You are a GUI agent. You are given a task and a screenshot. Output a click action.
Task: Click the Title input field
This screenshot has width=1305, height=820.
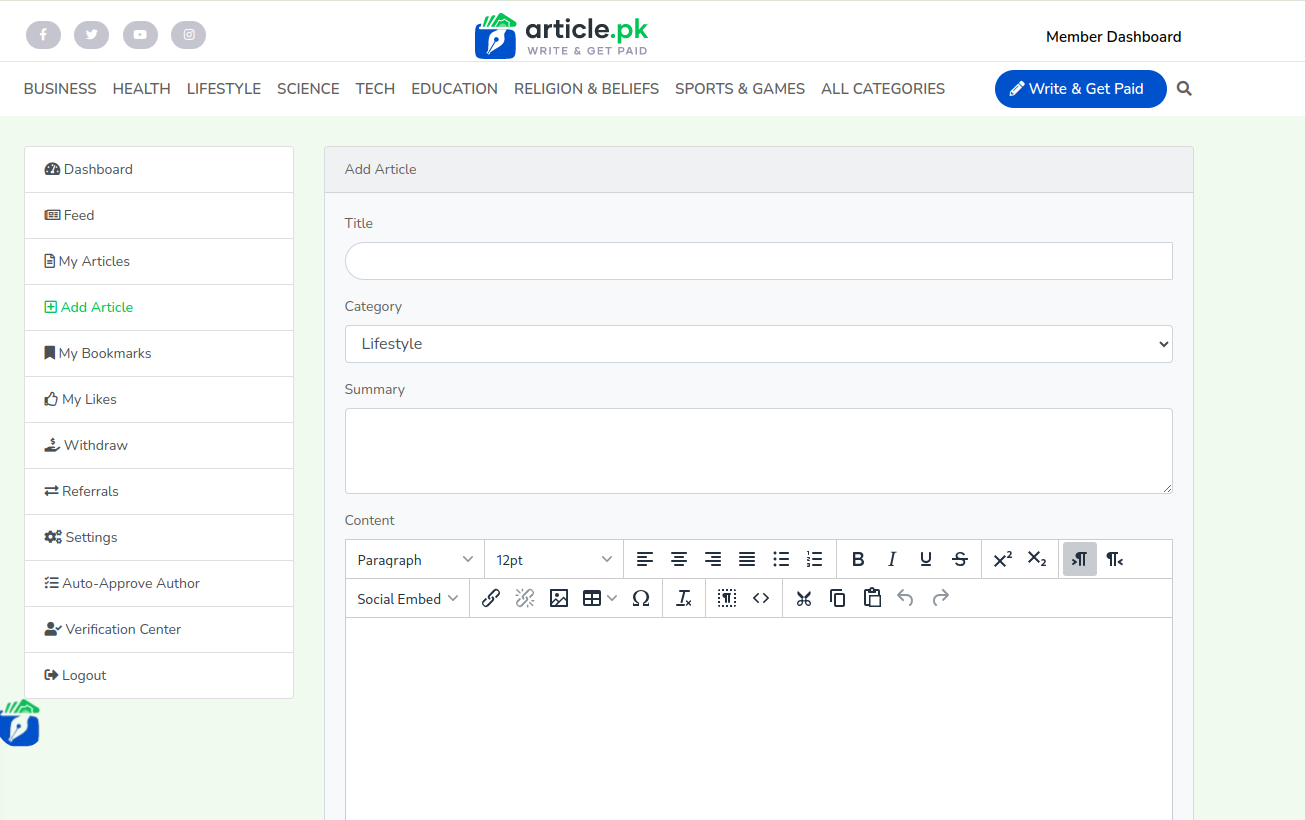[x=758, y=261]
